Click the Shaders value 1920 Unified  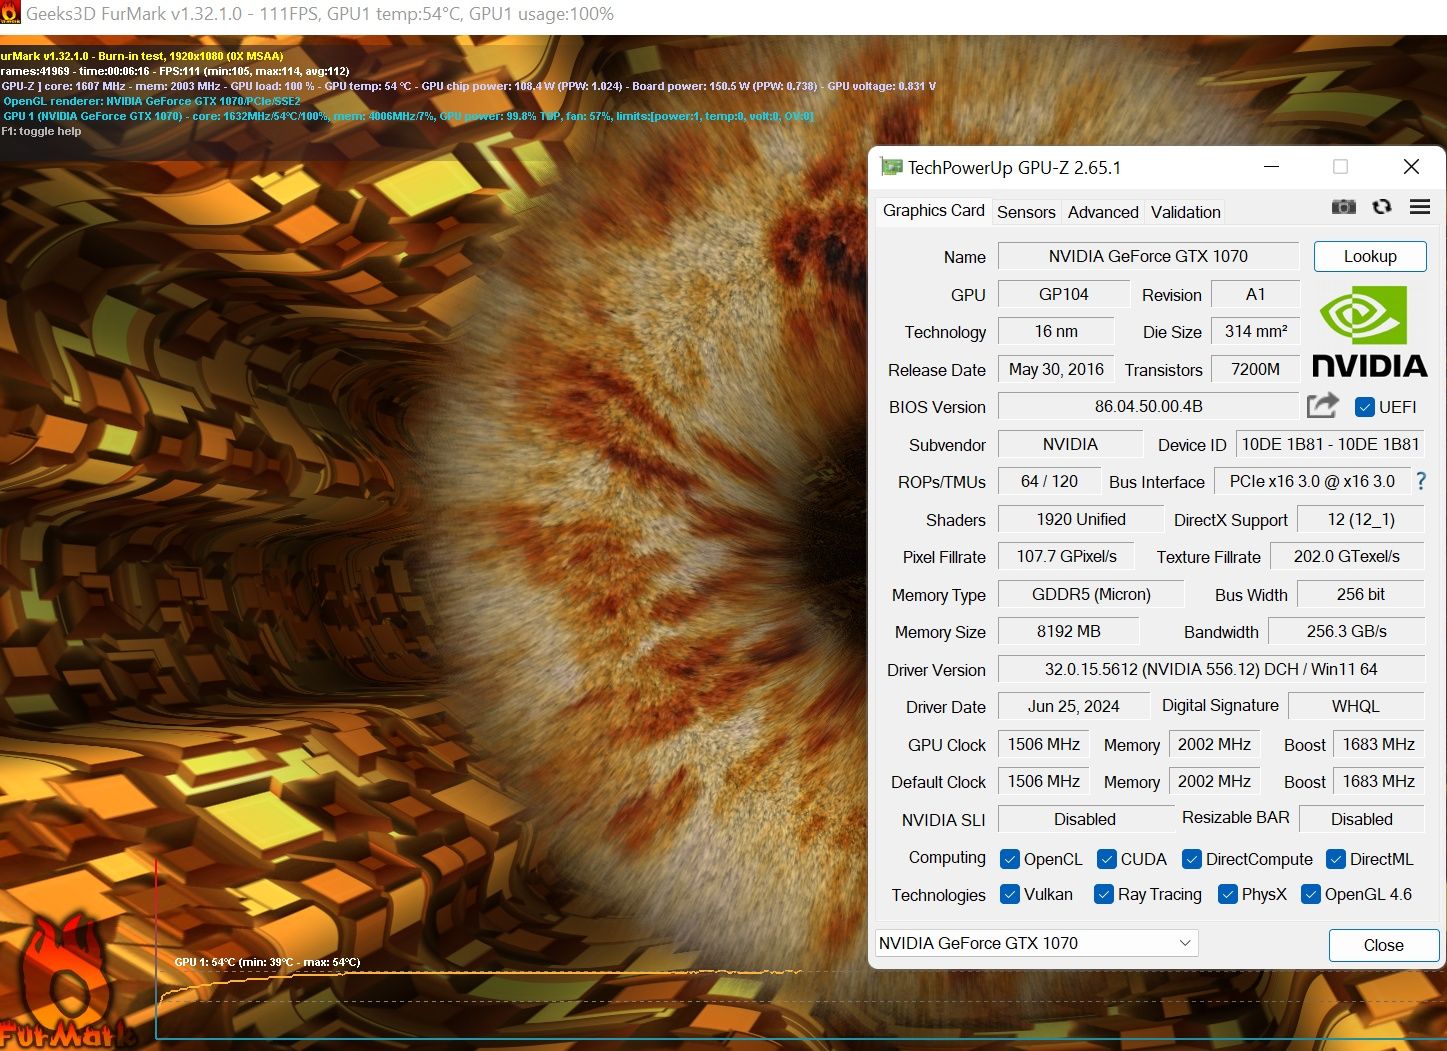(x=1081, y=519)
